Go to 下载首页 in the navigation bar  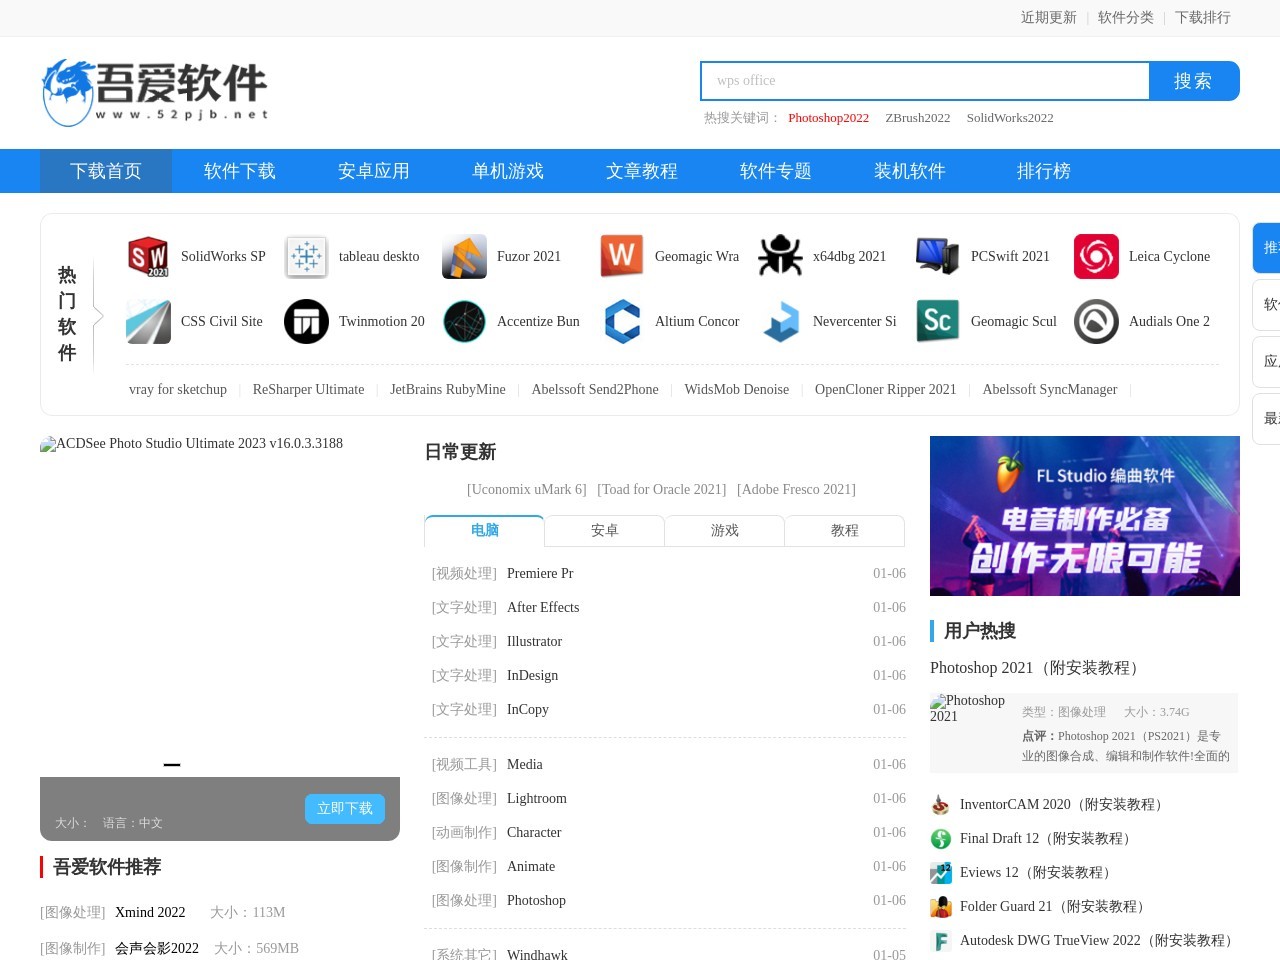tap(106, 171)
